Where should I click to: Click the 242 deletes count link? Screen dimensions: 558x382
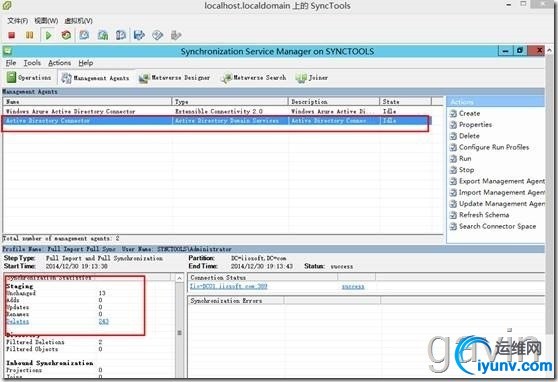[x=104, y=321]
